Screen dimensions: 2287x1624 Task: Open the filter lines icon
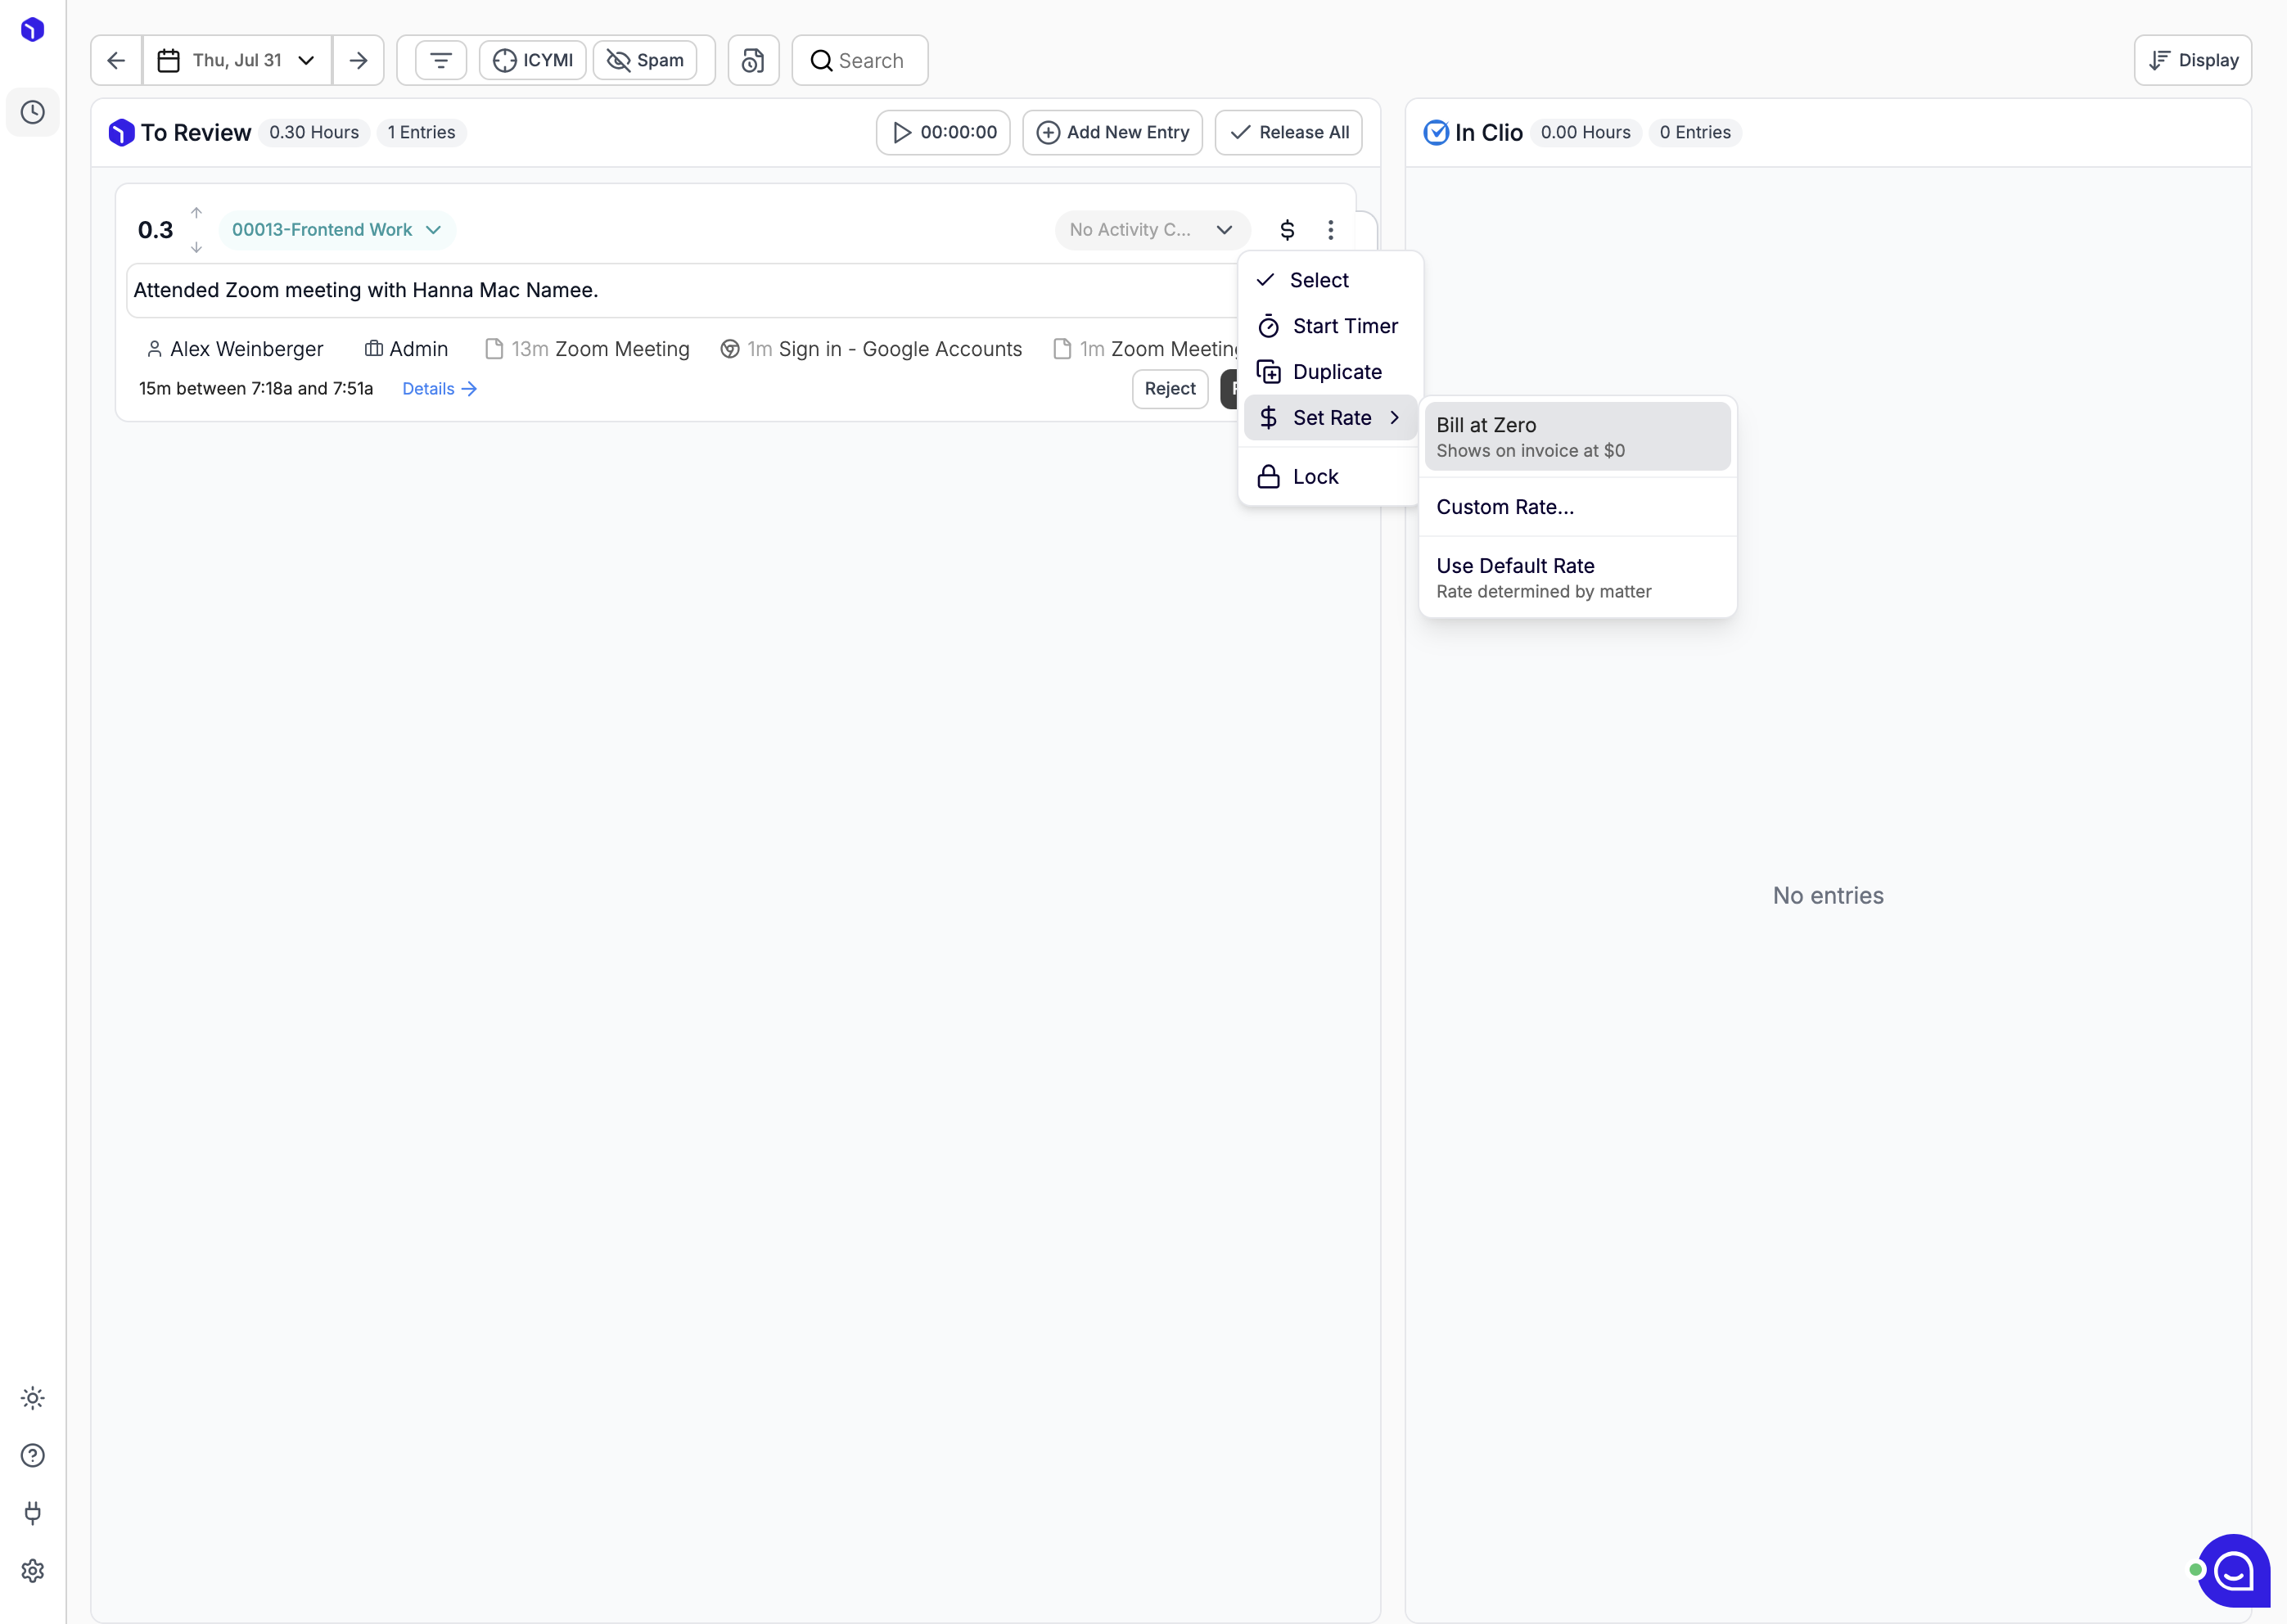[441, 60]
